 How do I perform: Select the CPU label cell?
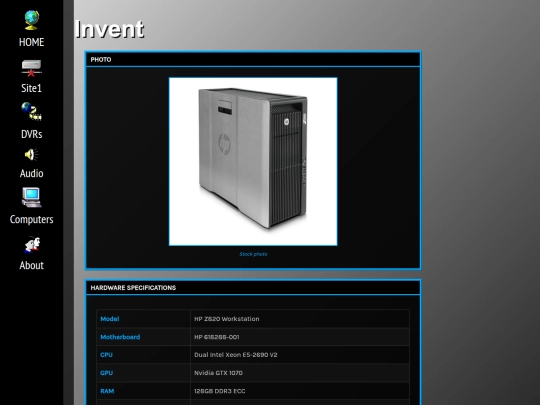[x=144, y=355]
